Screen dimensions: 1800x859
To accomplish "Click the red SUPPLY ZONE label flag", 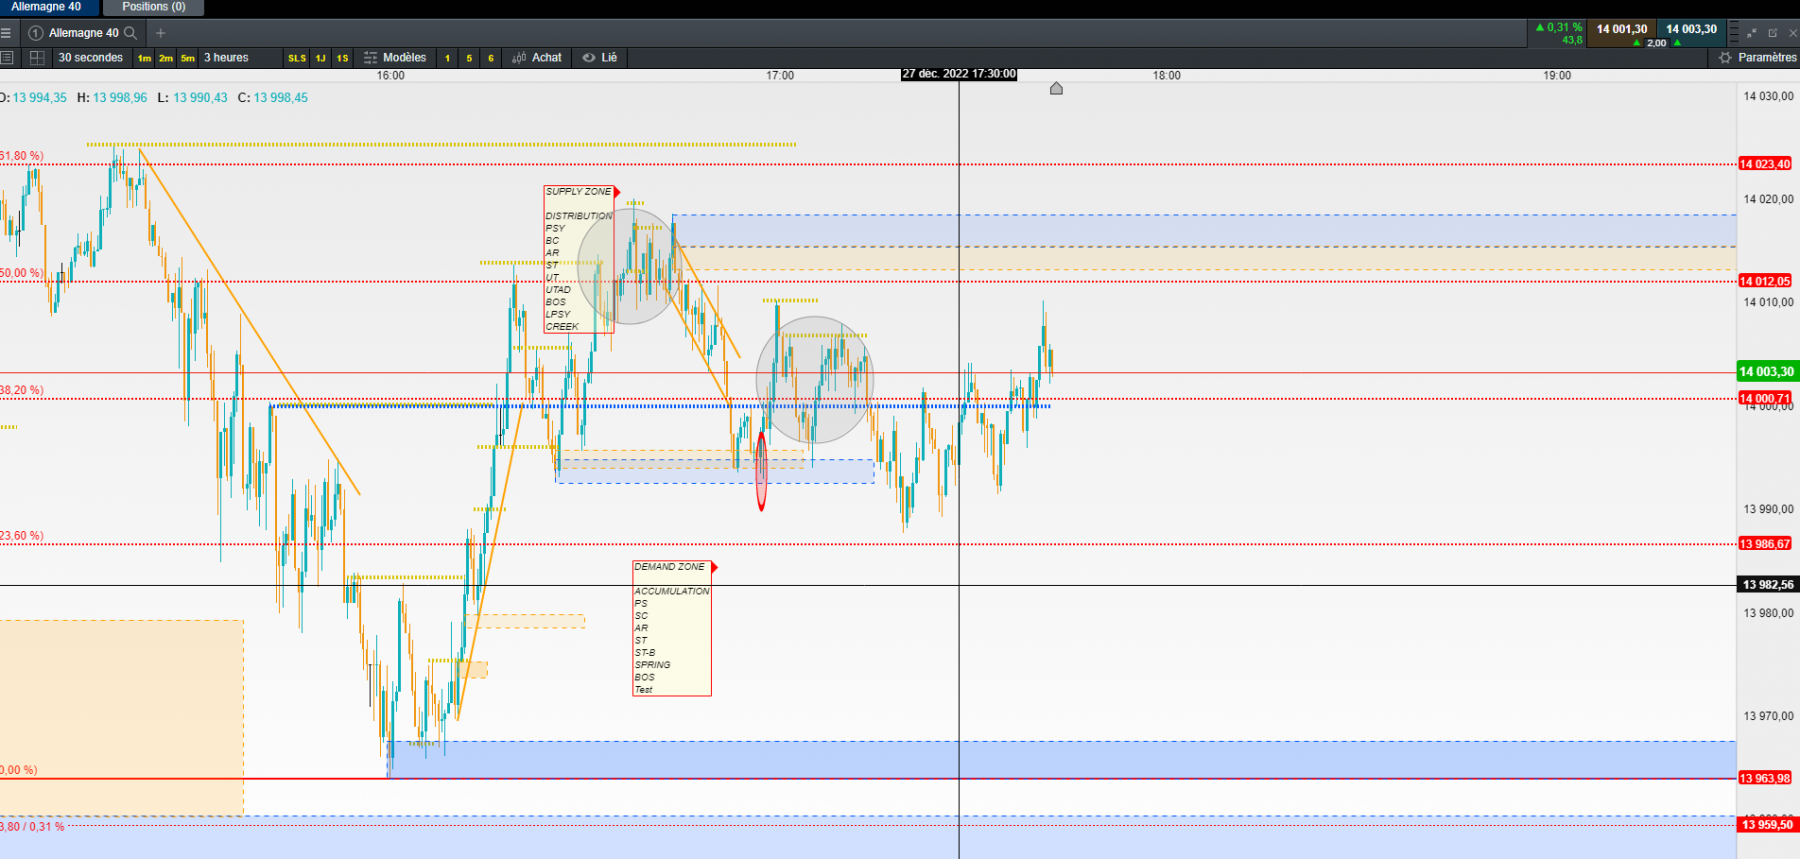I will point(617,192).
